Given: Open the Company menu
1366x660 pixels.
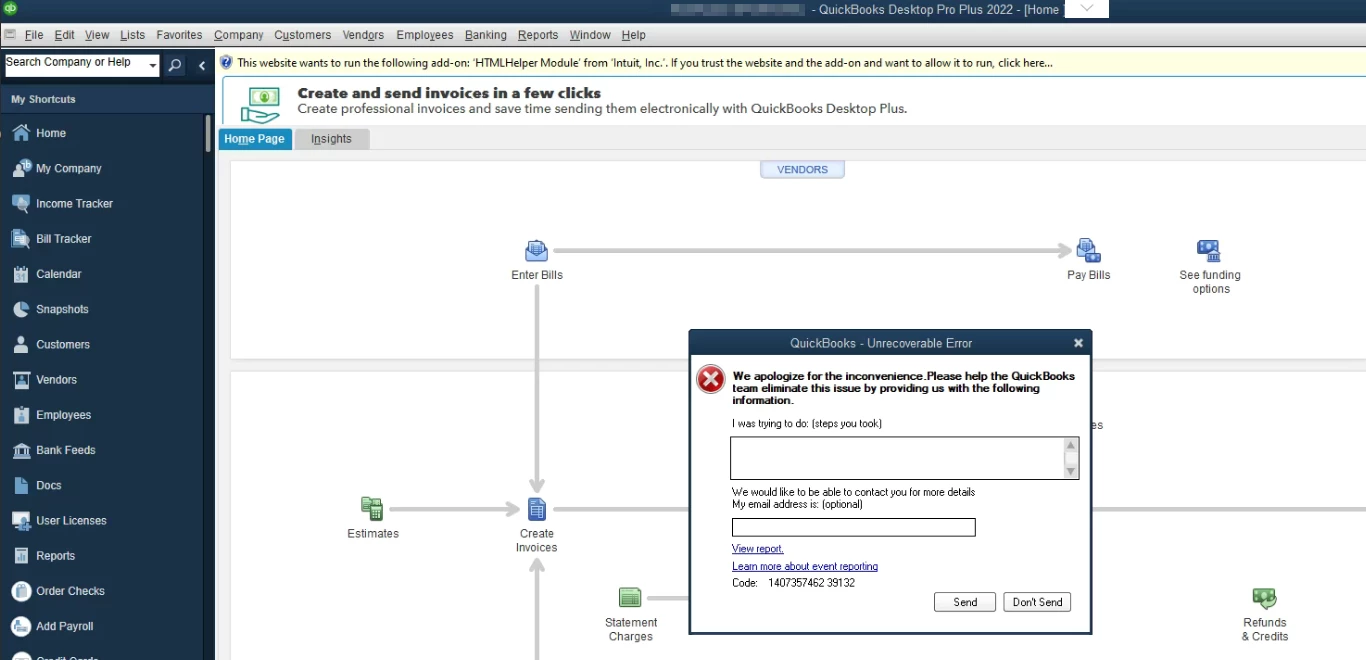Looking at the screenshot, I should pos(238,35).
